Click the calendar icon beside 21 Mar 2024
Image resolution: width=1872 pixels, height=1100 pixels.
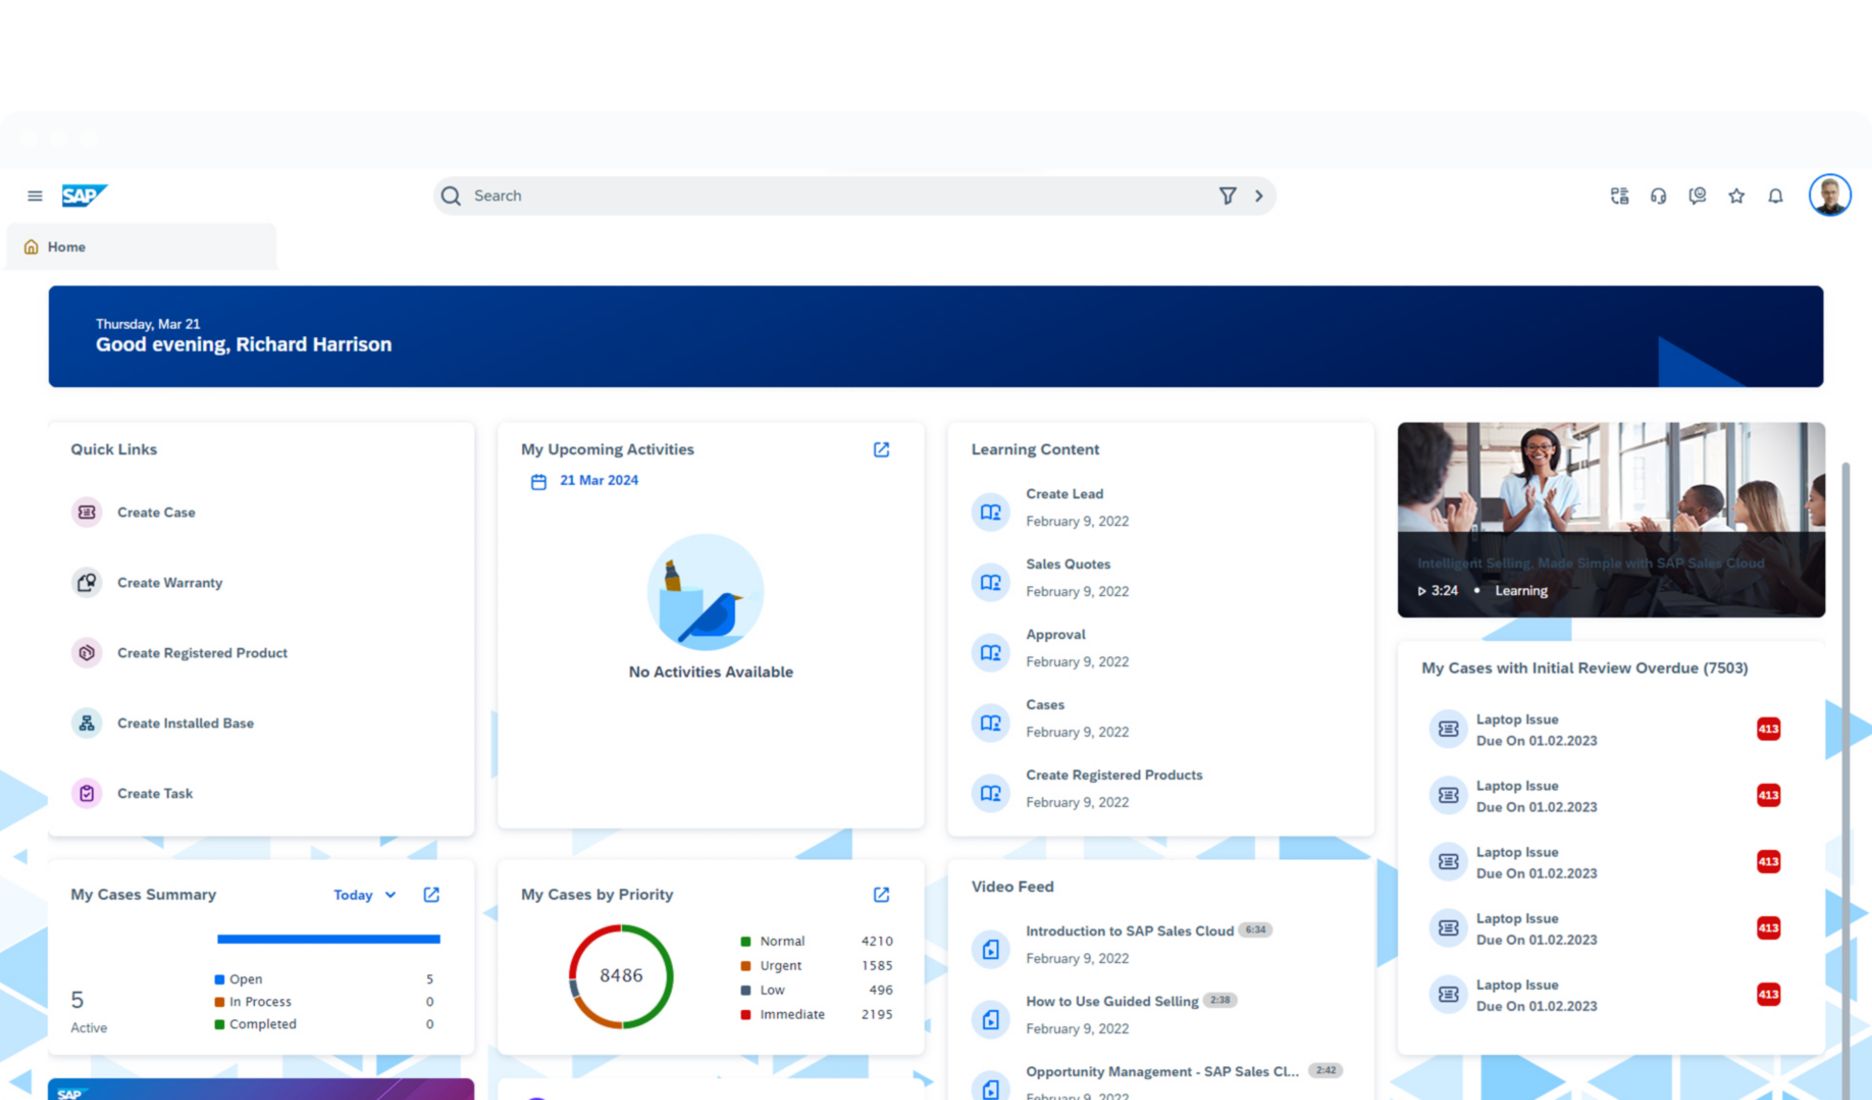(538, 482)
